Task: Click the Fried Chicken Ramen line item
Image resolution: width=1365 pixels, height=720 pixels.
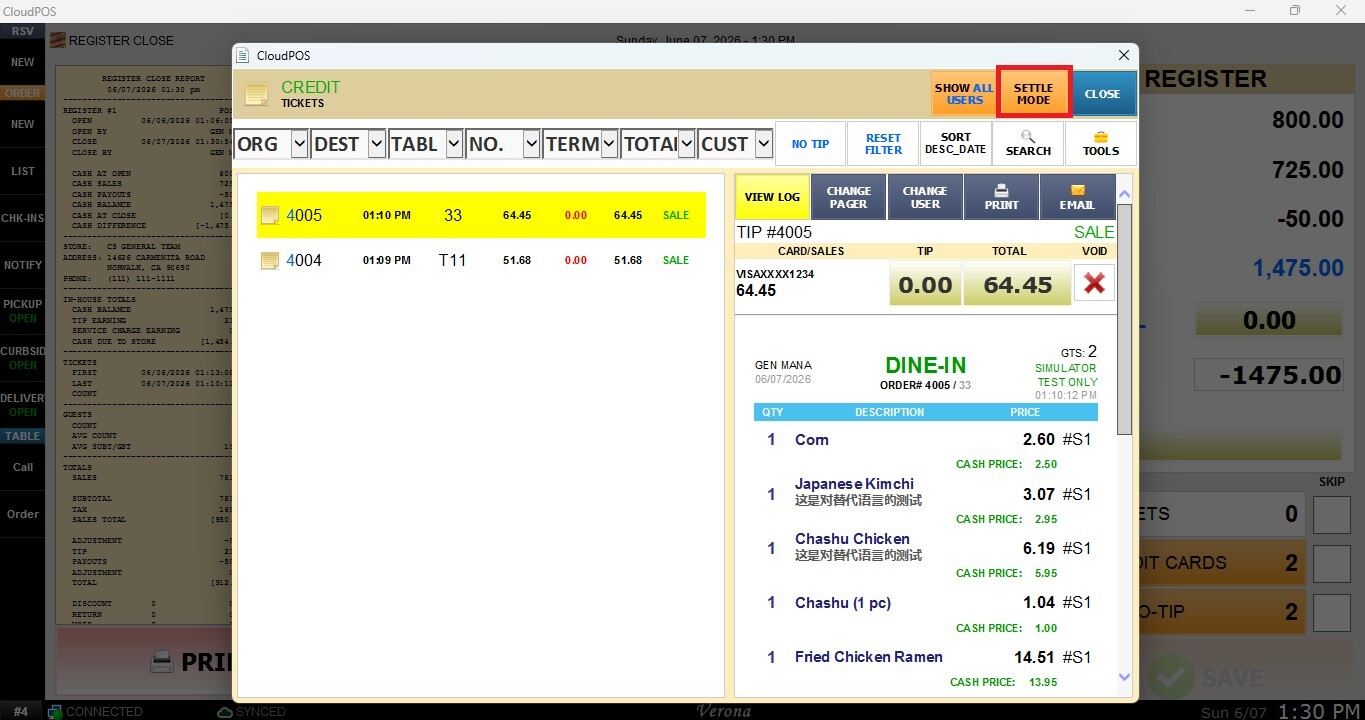Action: pyautogui.click(x=926, y=657)
